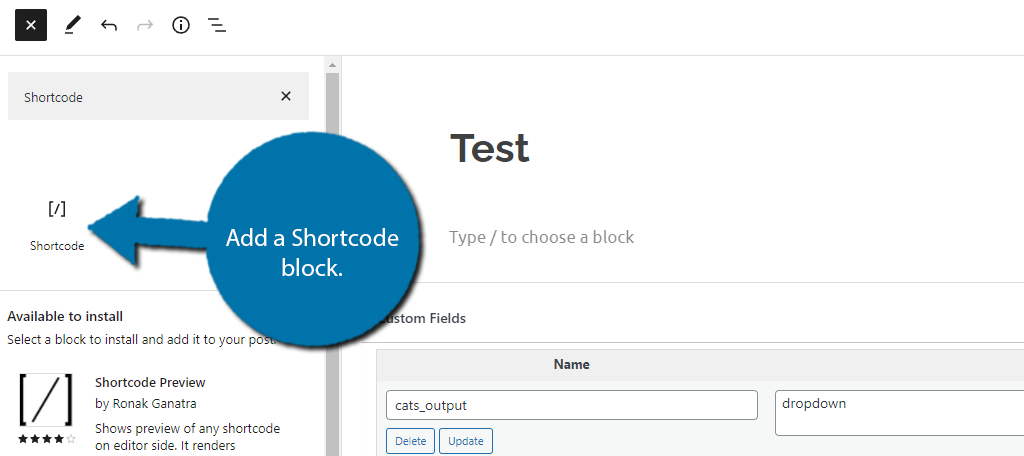
Task: Click the dropdown value text area
Action: [x=898, y=412]
